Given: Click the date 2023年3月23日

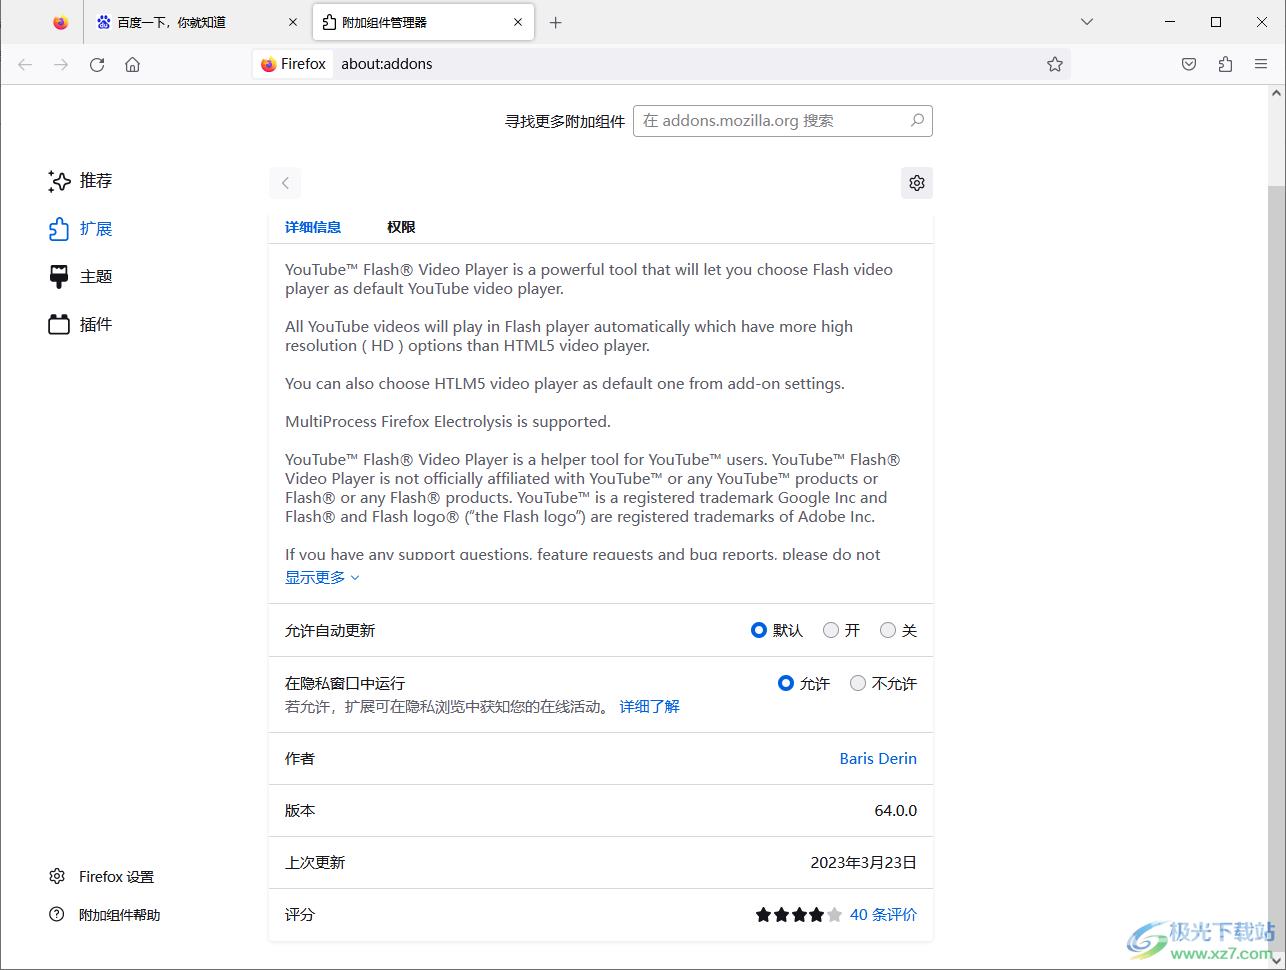Looking at the screenshot, I should (863, 862).
